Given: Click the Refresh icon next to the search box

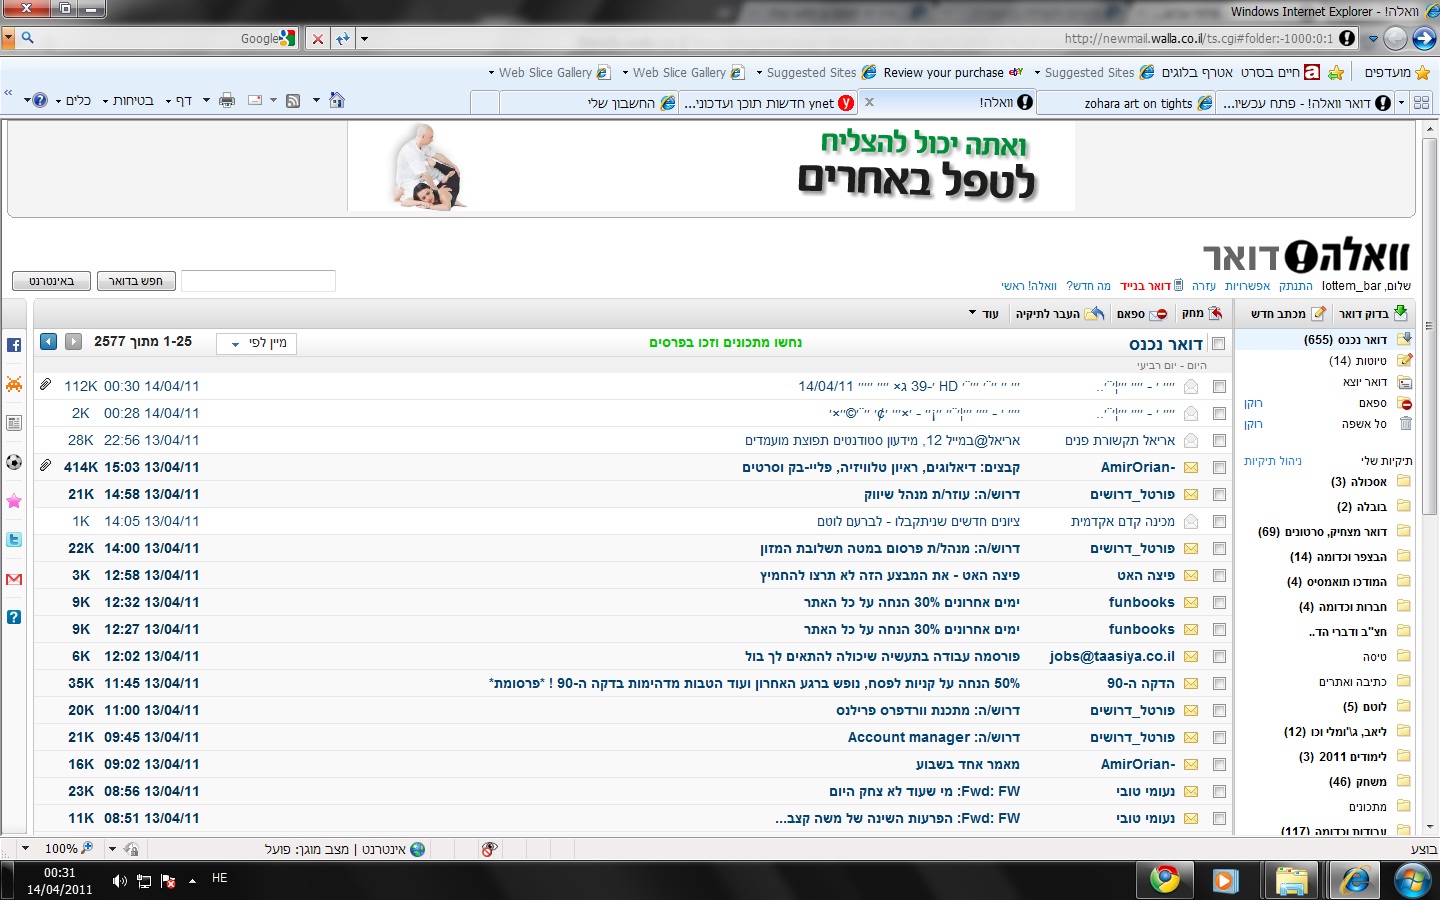Looking at the screenshot, I should [343, 38].
